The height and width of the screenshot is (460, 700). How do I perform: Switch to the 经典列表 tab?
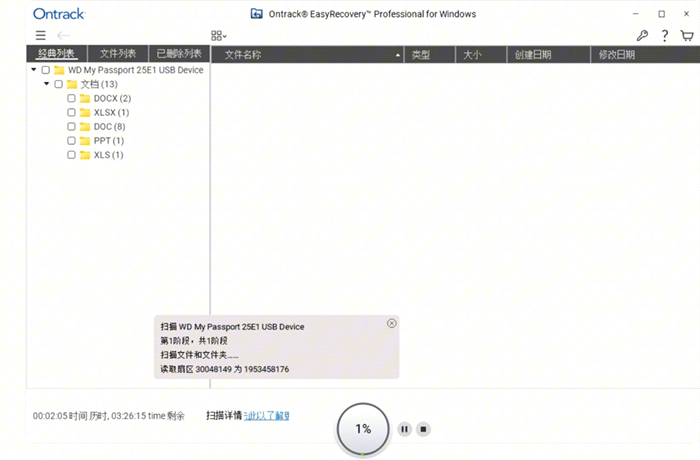pos(57,54)
